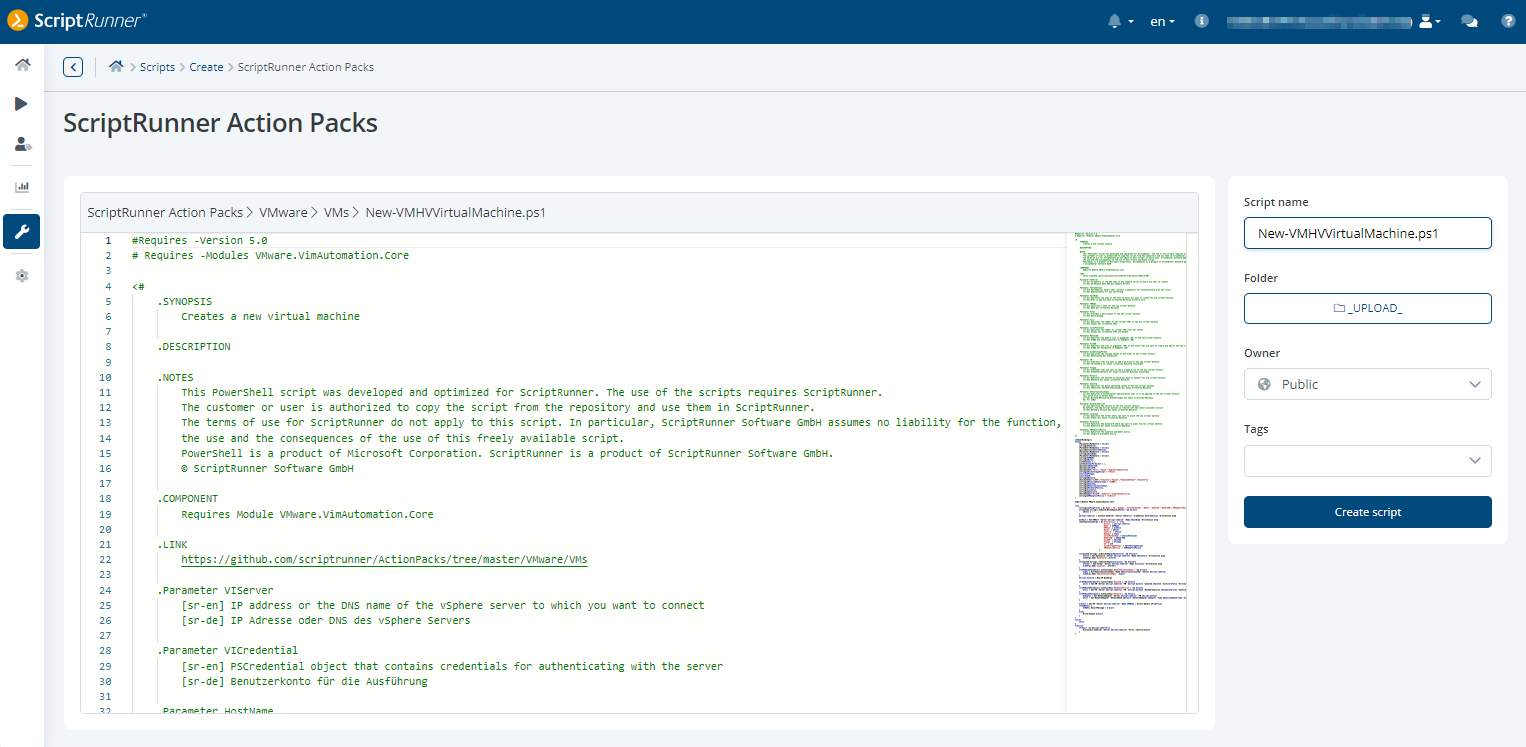Open the settings gear in sidebar
The image size is (1526, 747).
[22, 275]
